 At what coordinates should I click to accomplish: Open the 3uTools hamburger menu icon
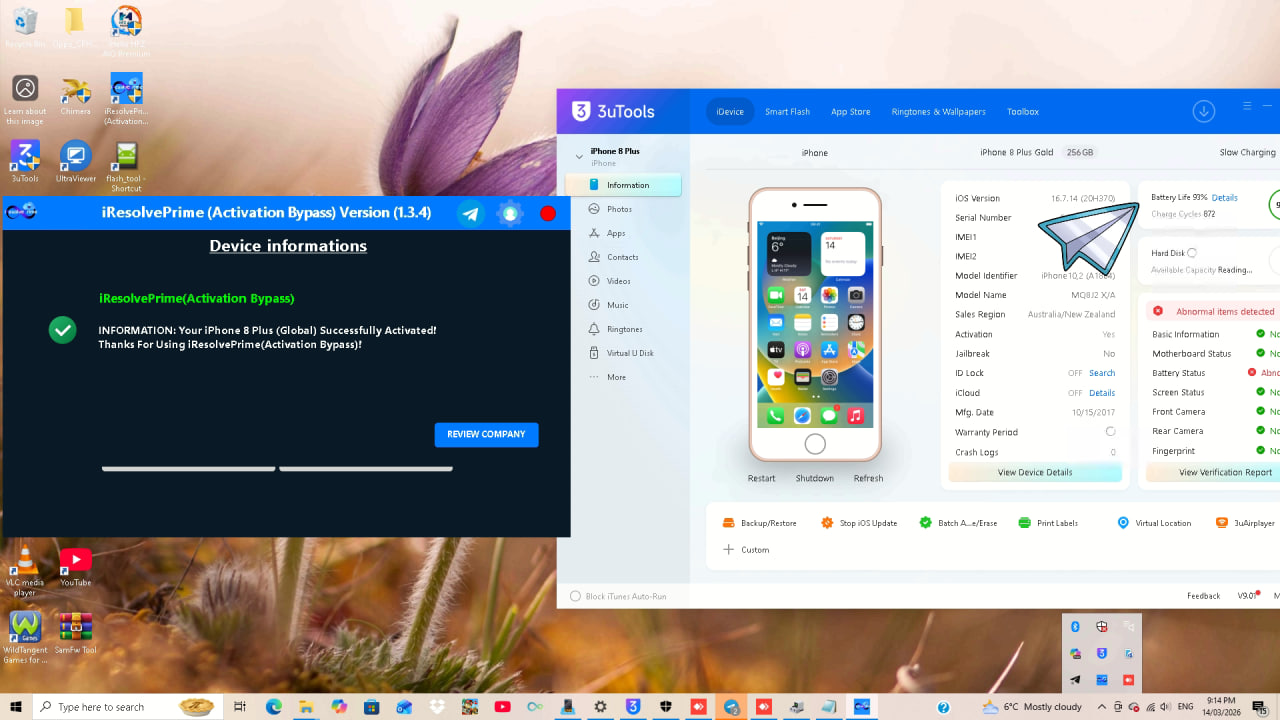point(1247,106)
